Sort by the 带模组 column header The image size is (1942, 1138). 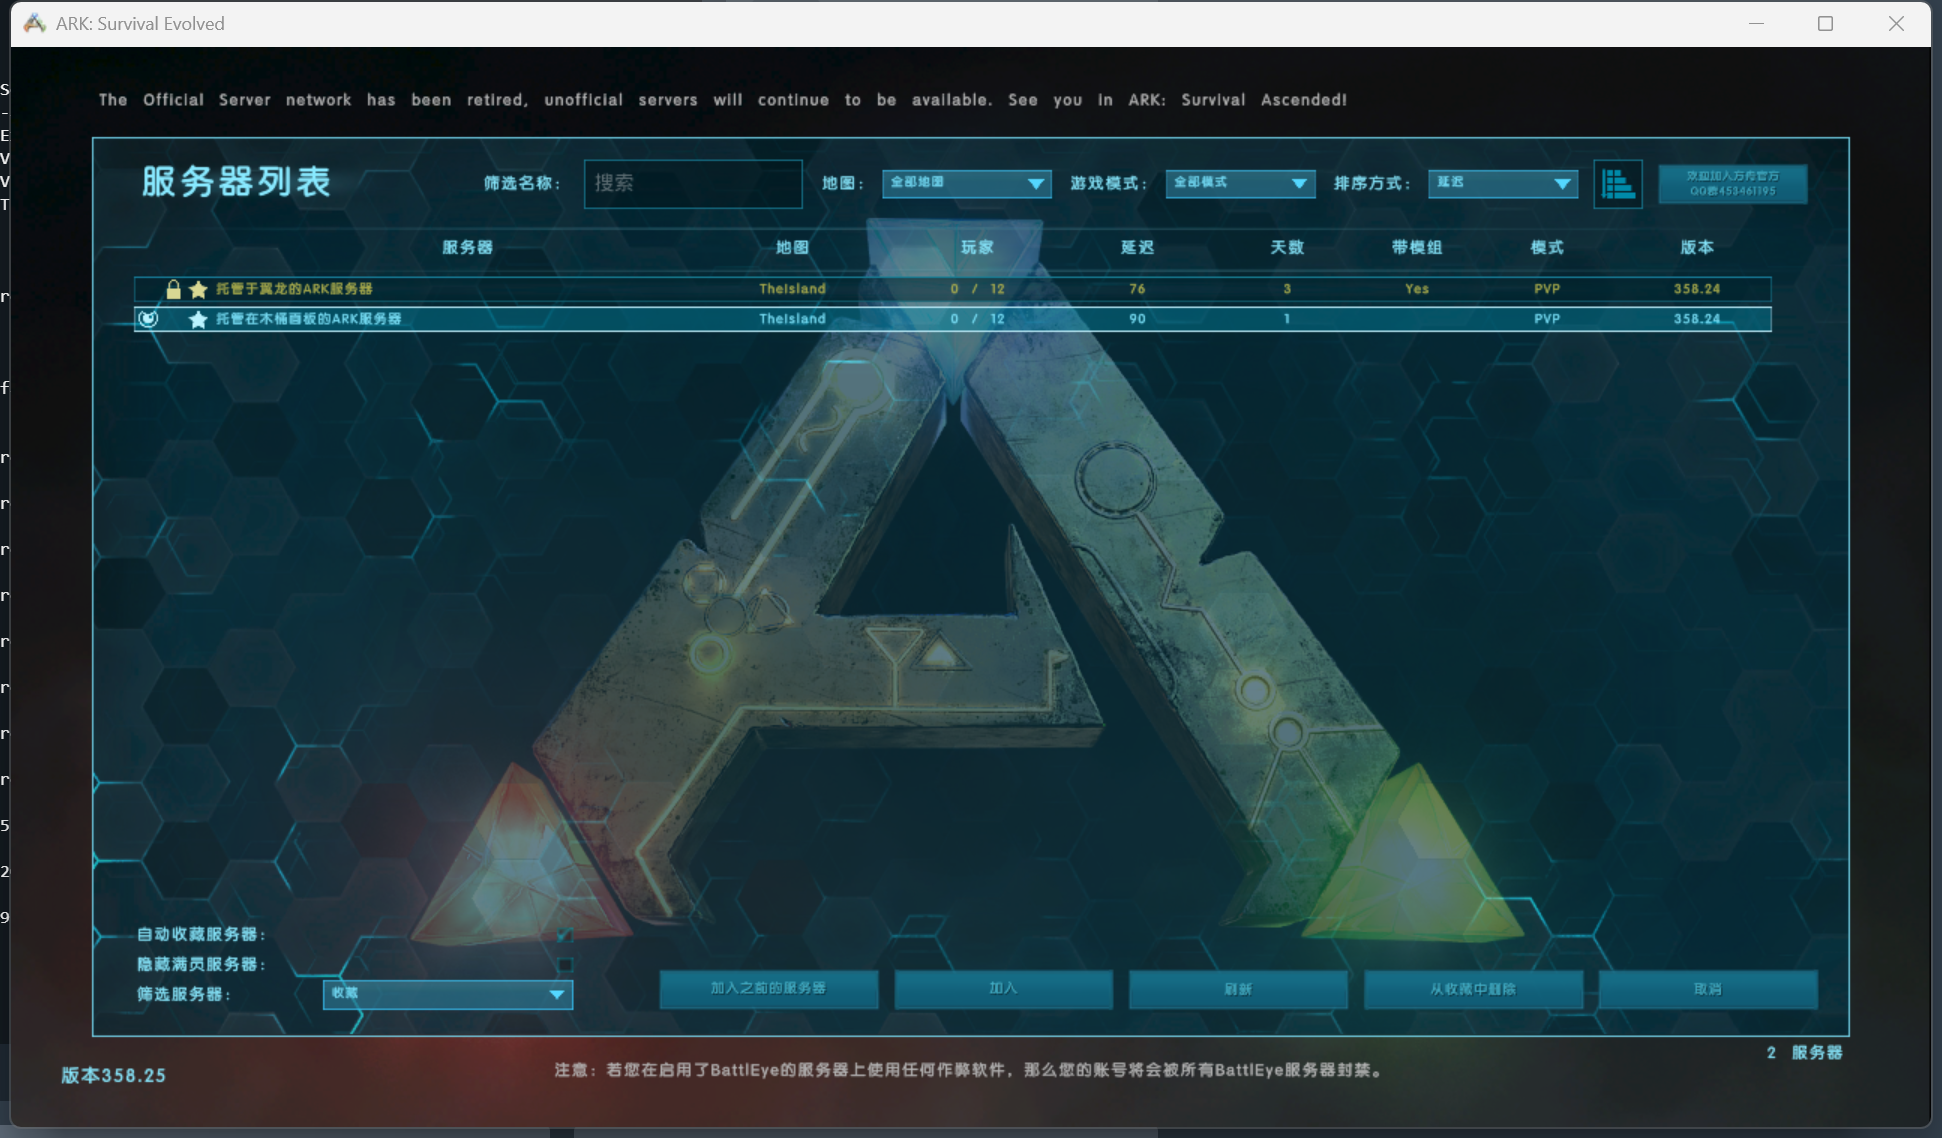click(1417, 247)
